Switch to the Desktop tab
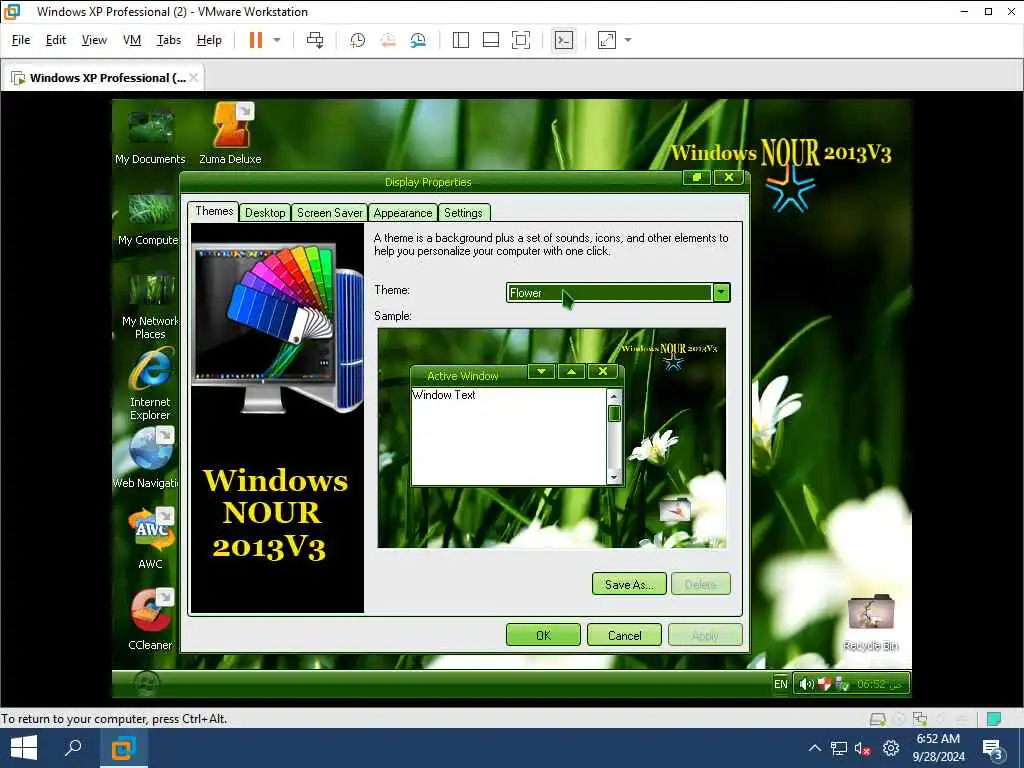Screen dimensions: 1024x768 coord(265,213)
